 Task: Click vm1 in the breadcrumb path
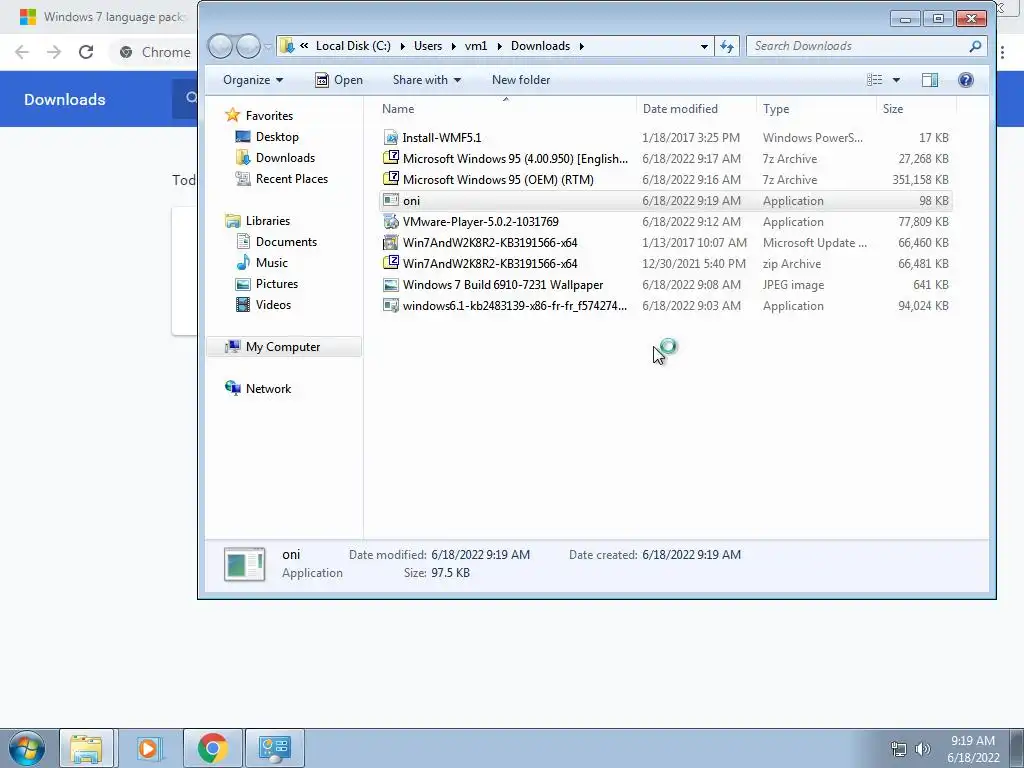475,46
